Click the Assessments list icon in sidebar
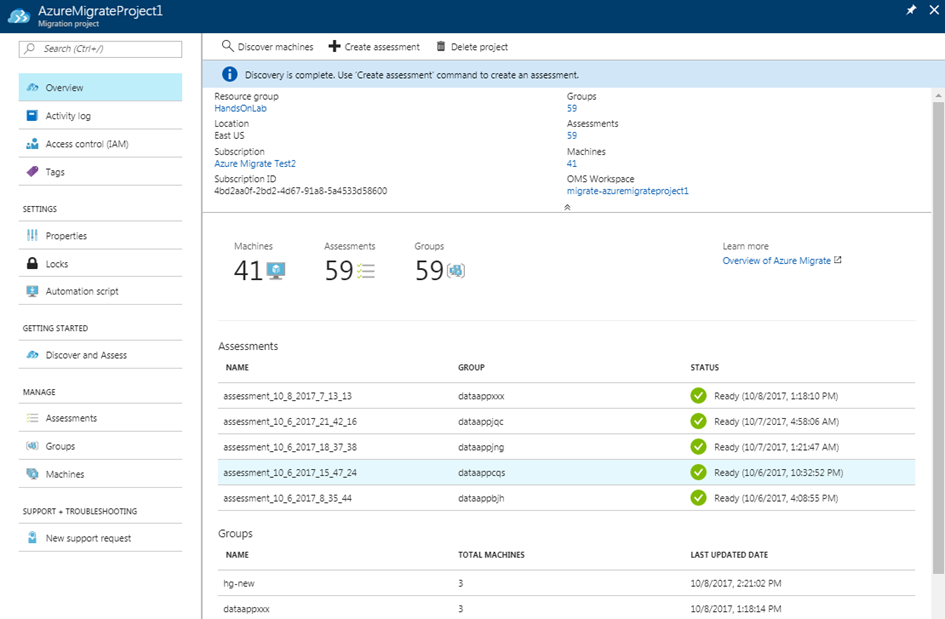The width and height of the screenshot is (945, 619). pyautogui.click(x=33, y=418)
